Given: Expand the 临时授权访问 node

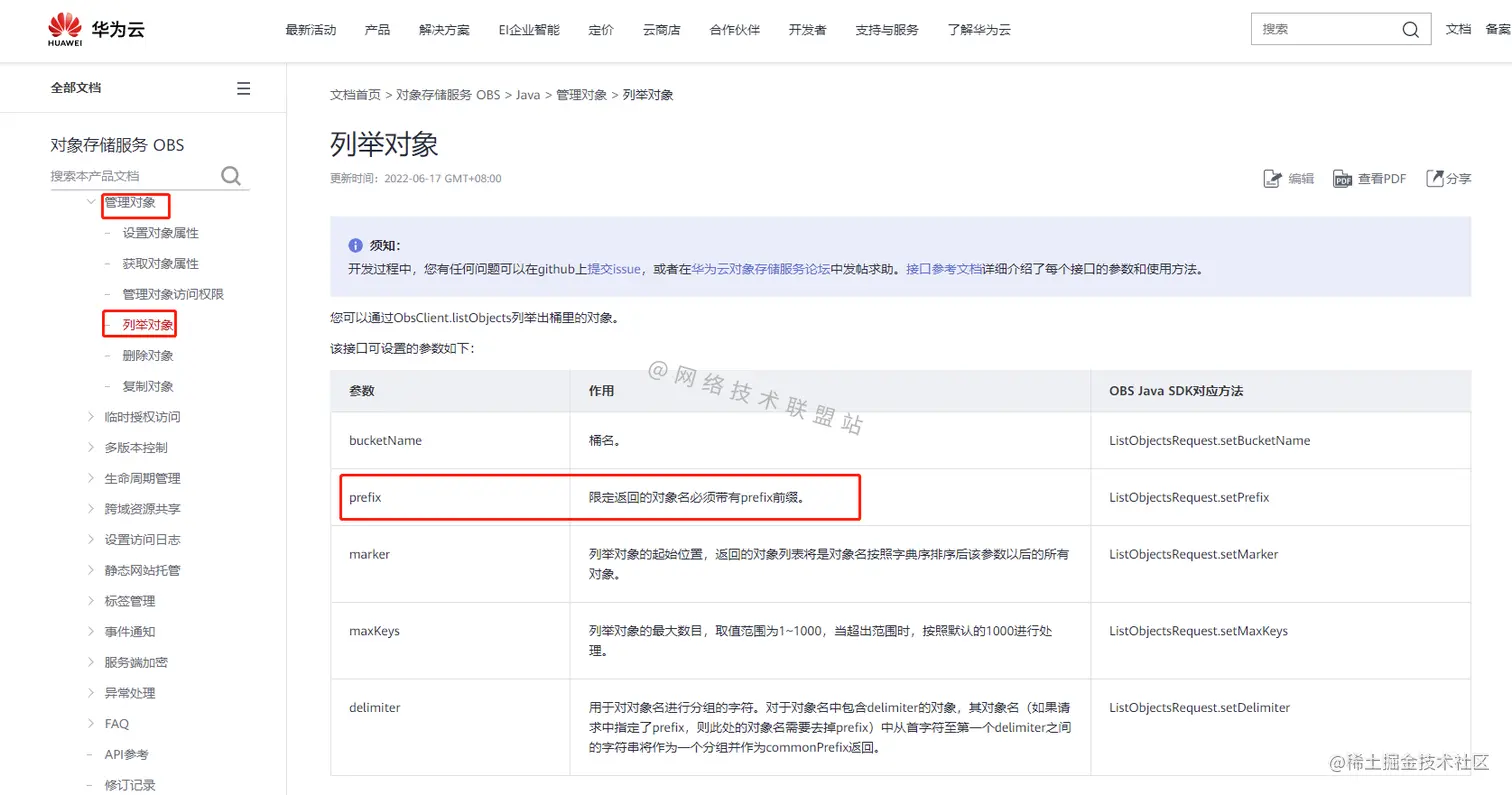Looking at the screenshot, I should pos(91,417).
